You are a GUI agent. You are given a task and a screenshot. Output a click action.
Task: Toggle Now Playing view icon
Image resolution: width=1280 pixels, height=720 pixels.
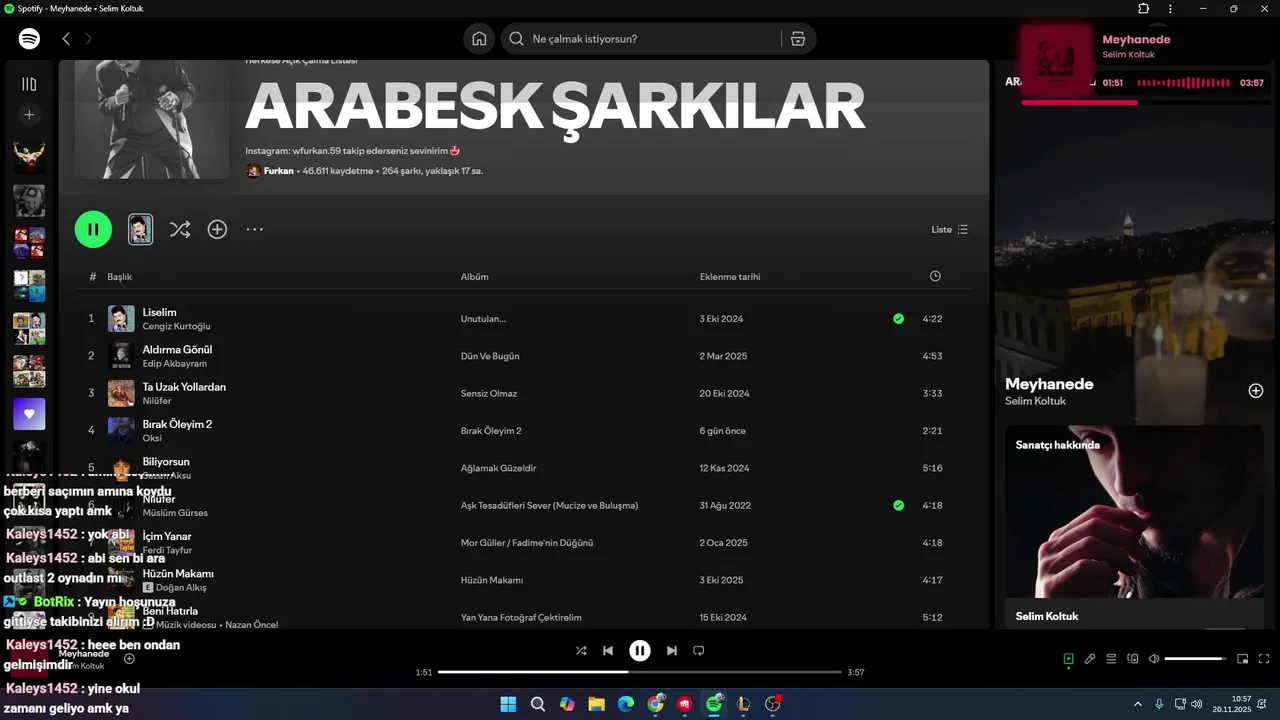click(x=1068, y=659)
